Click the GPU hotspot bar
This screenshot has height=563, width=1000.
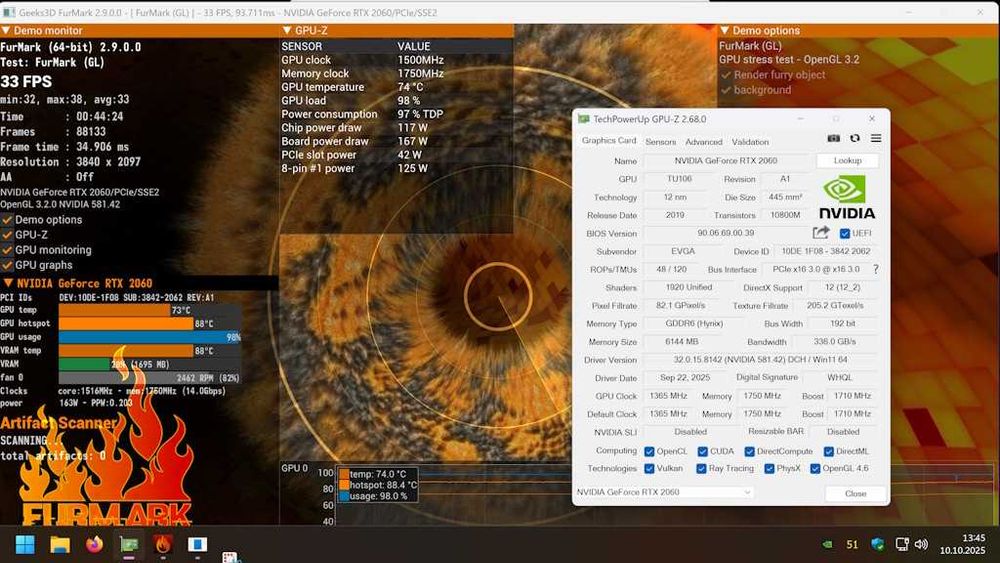pyautogui.click(x=150, y=323)
